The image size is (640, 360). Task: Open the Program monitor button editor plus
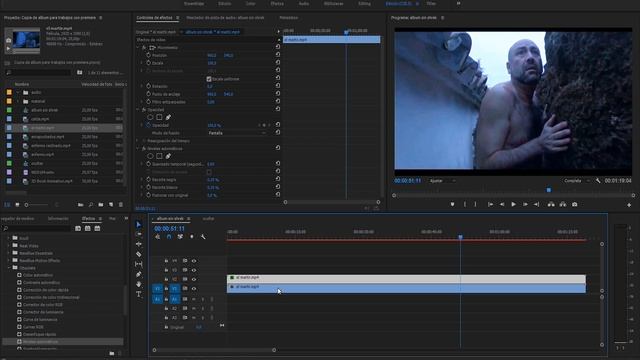(x=629, y=205)
